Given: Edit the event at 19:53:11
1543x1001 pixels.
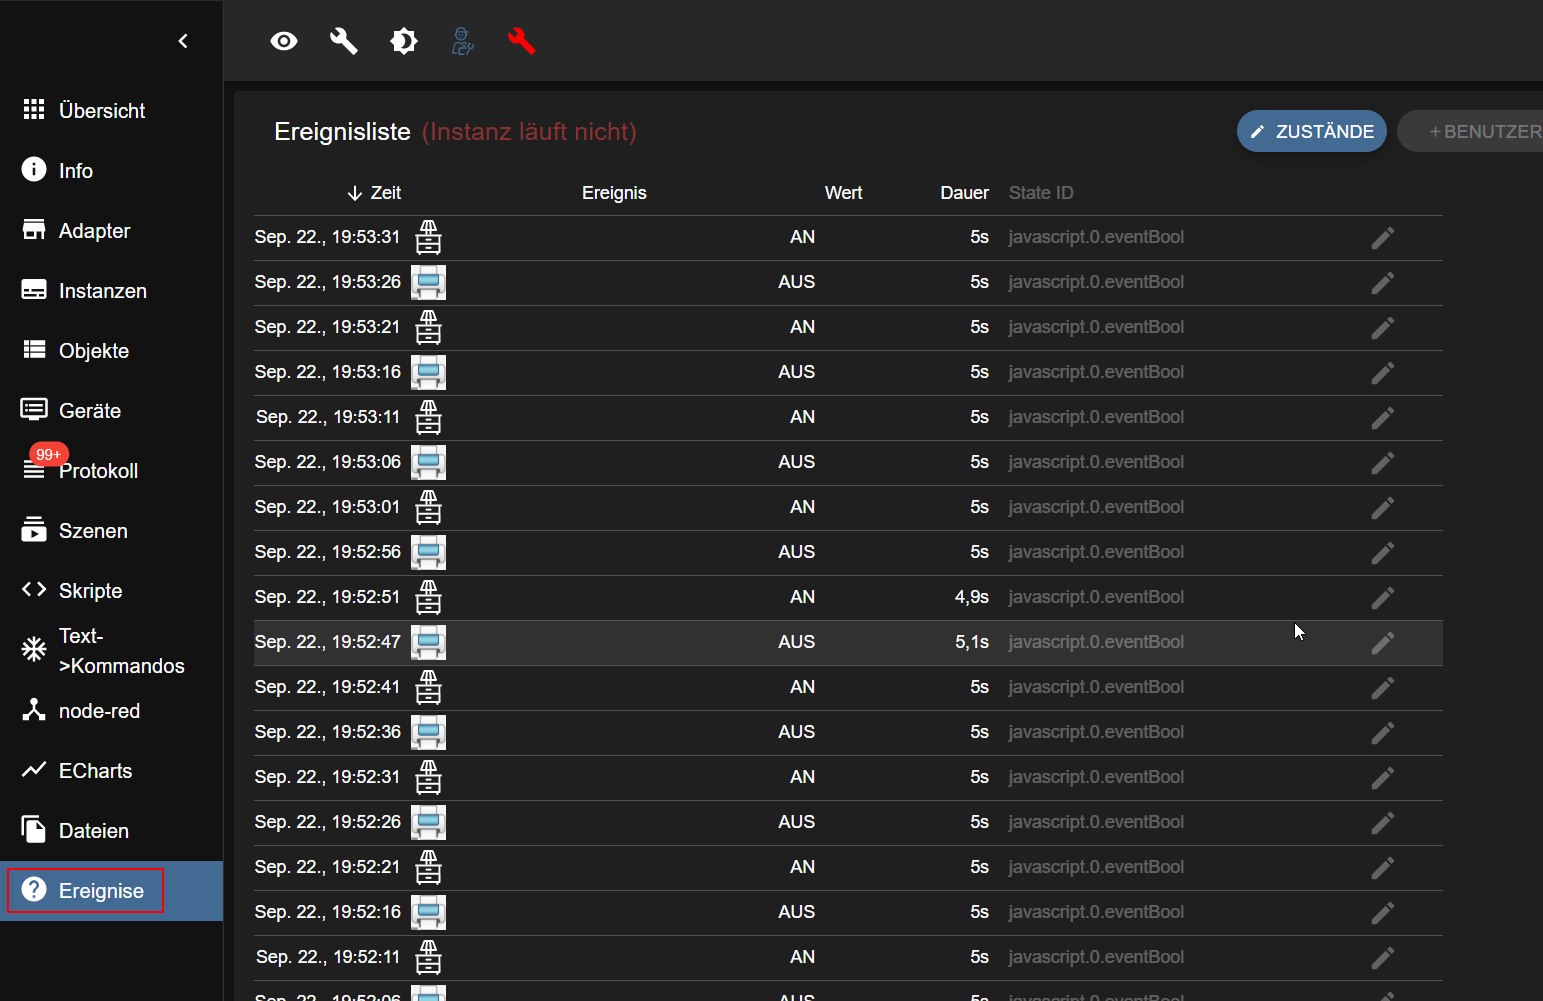Looking at the screenshot, I should [x=1383, y=418].
